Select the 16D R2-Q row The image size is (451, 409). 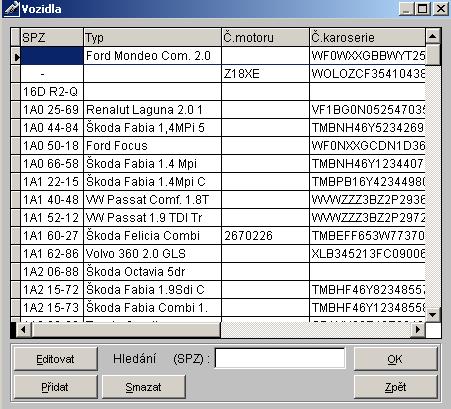click(218, 92)
